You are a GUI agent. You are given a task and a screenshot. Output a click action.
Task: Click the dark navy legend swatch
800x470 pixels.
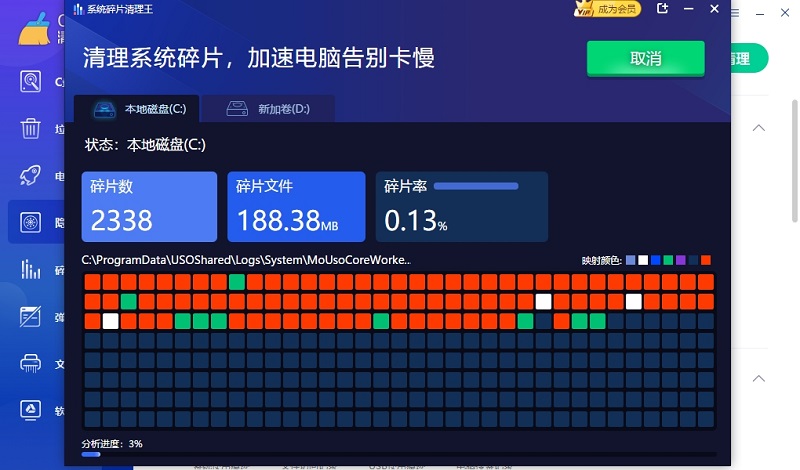click(x=693, y=260)
